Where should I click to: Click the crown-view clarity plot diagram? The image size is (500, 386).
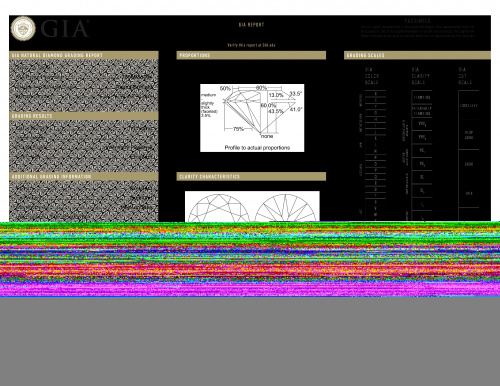[218, 208]
